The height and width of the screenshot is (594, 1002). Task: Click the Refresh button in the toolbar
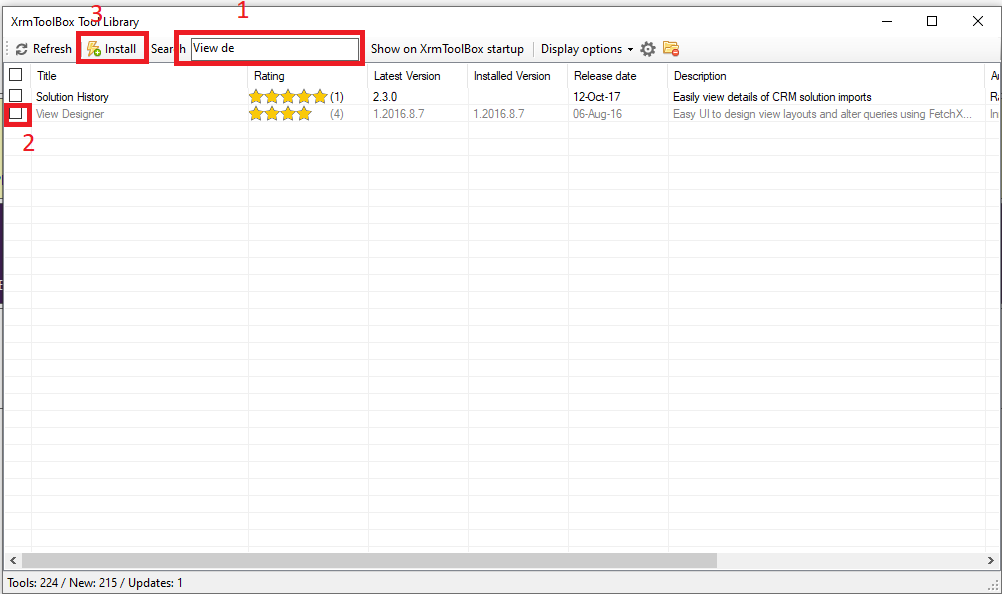(x=43, y=49)
